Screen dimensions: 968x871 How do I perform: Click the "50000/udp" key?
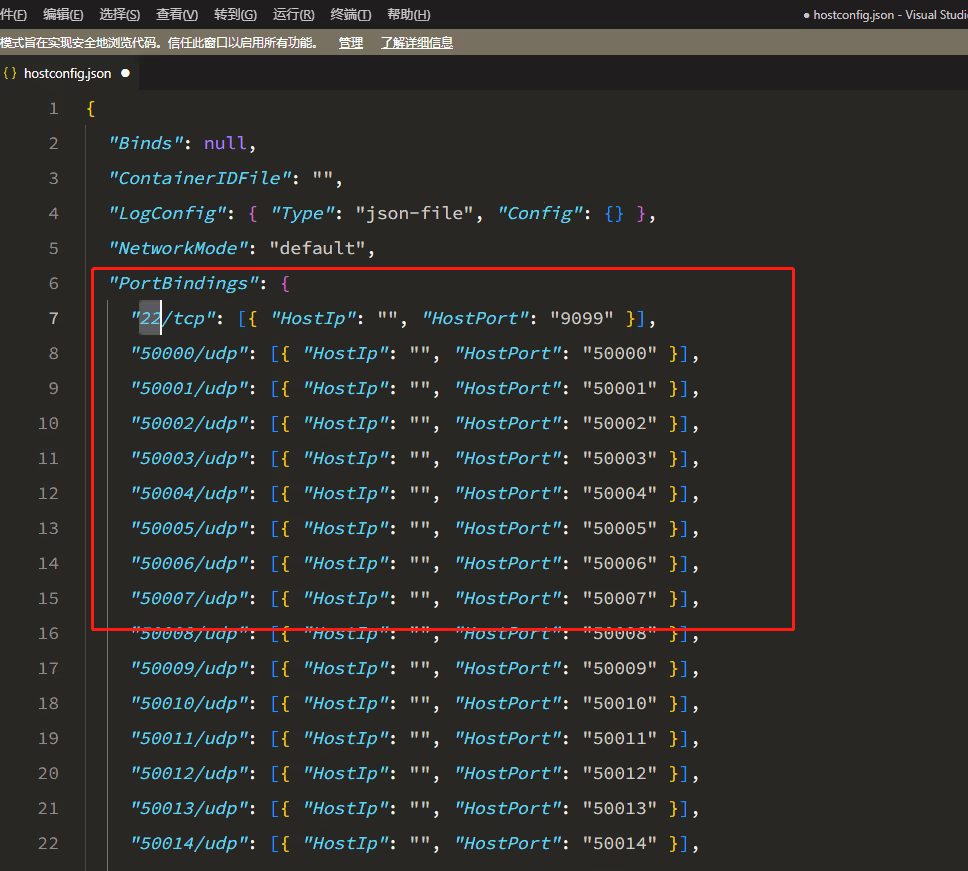click(x=189, y=354)
